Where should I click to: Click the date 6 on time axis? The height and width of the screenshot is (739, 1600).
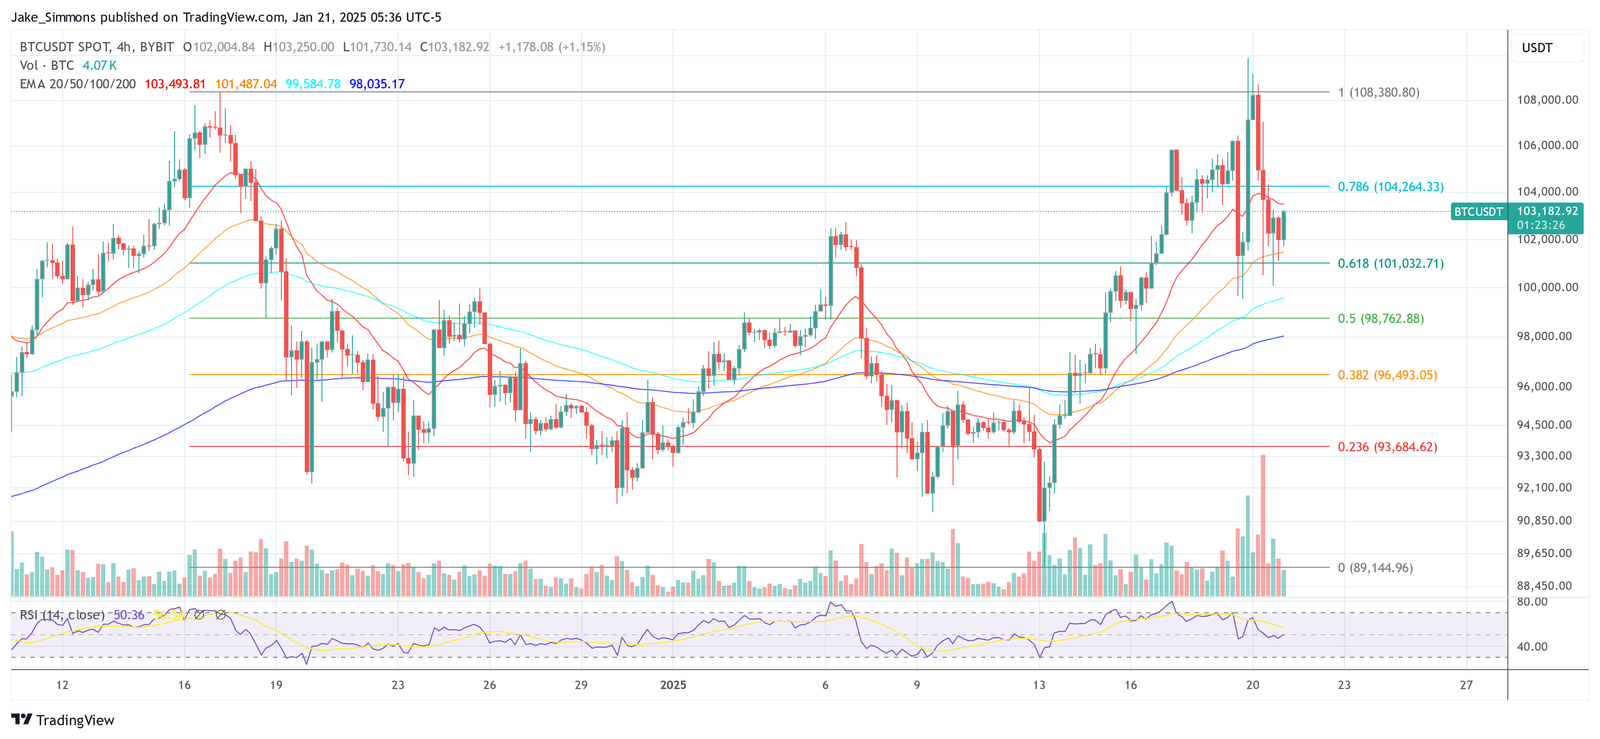825,685
